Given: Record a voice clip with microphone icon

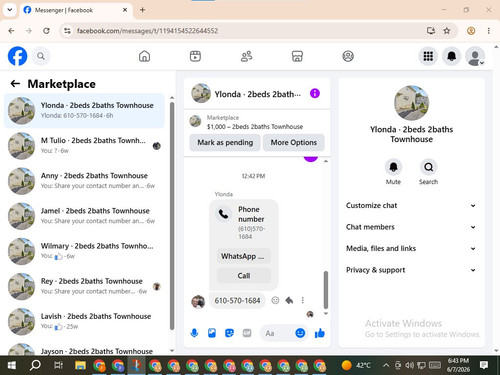Looking at the screenshot, I should (194, 333).
